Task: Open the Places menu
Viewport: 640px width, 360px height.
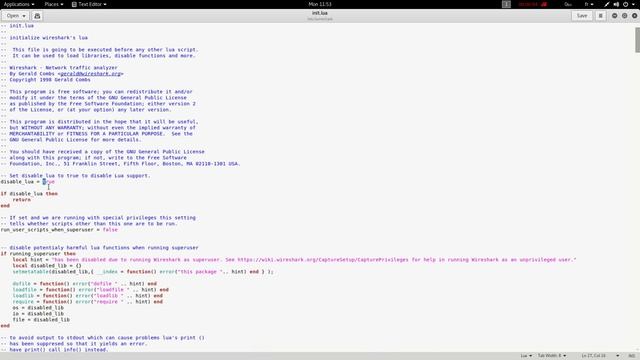Action: pyautogui.click(x=53, y=4)
